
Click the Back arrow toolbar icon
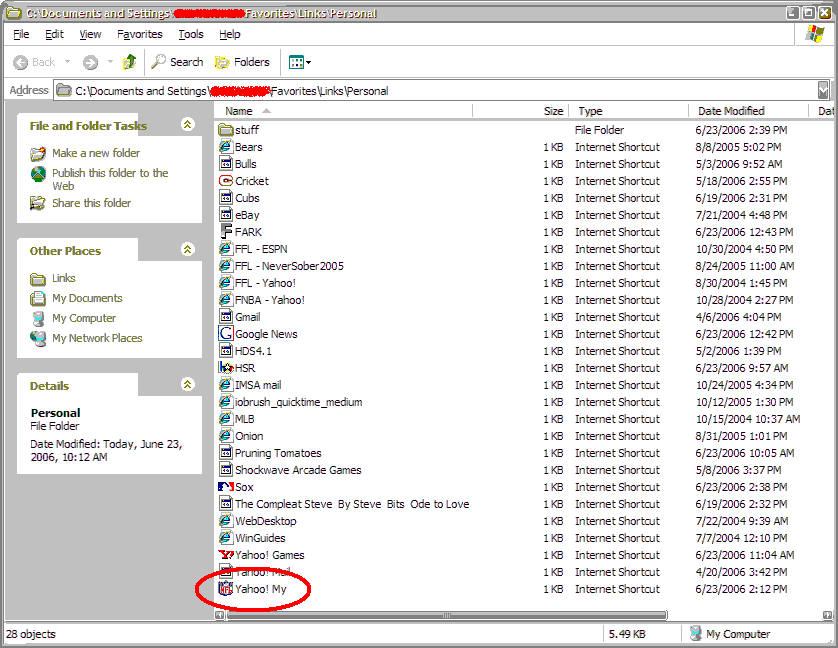[x=20, y=63]
